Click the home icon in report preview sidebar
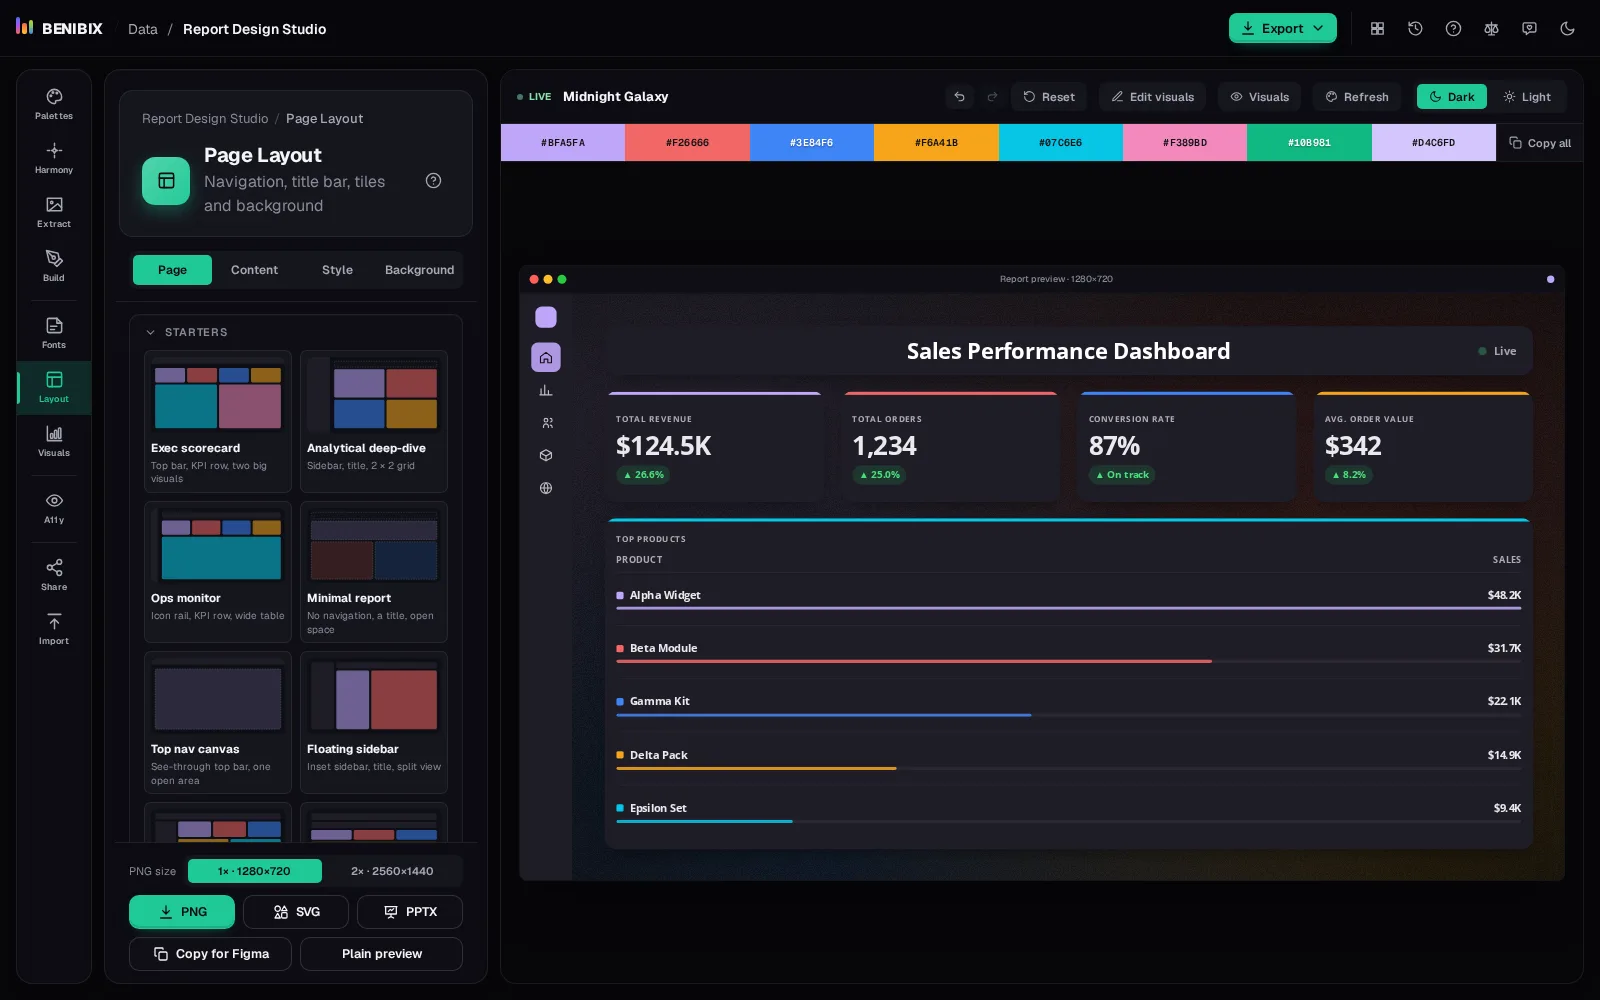The image size is (1600, 1000). (x=546, y=357)
